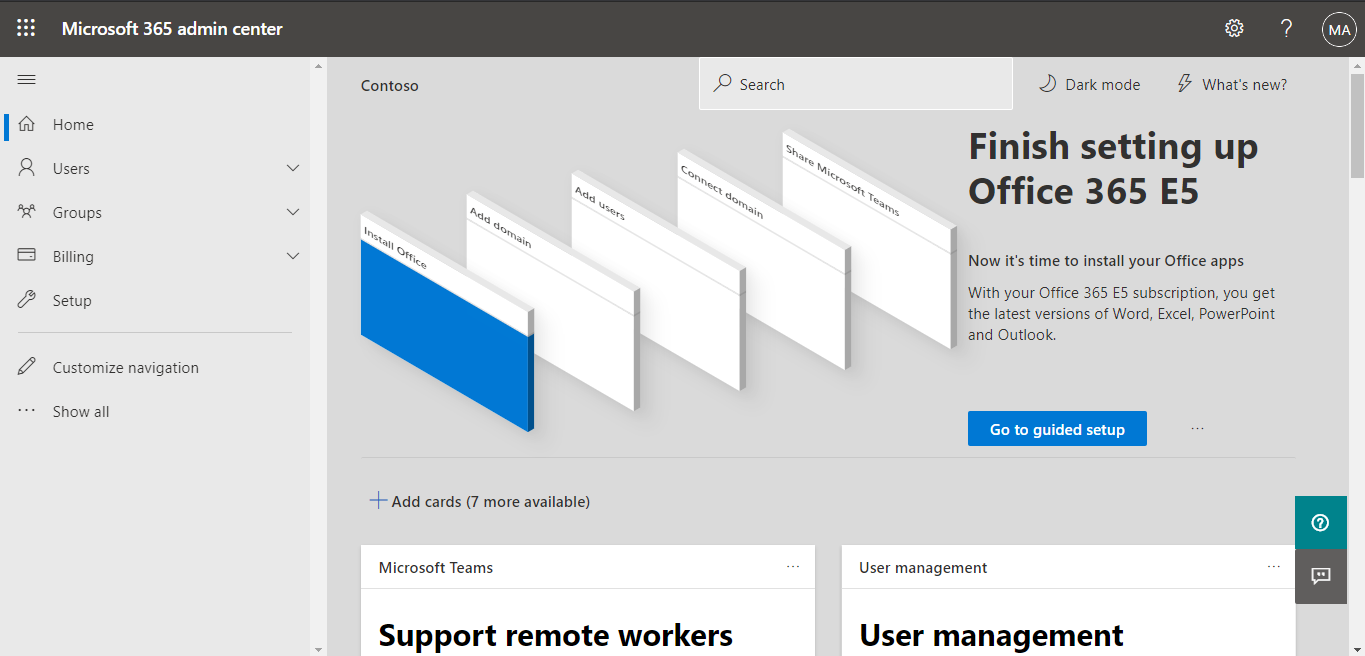The image size is (1365, 656).
Task: Expand the Groups section
Action: 292,212
